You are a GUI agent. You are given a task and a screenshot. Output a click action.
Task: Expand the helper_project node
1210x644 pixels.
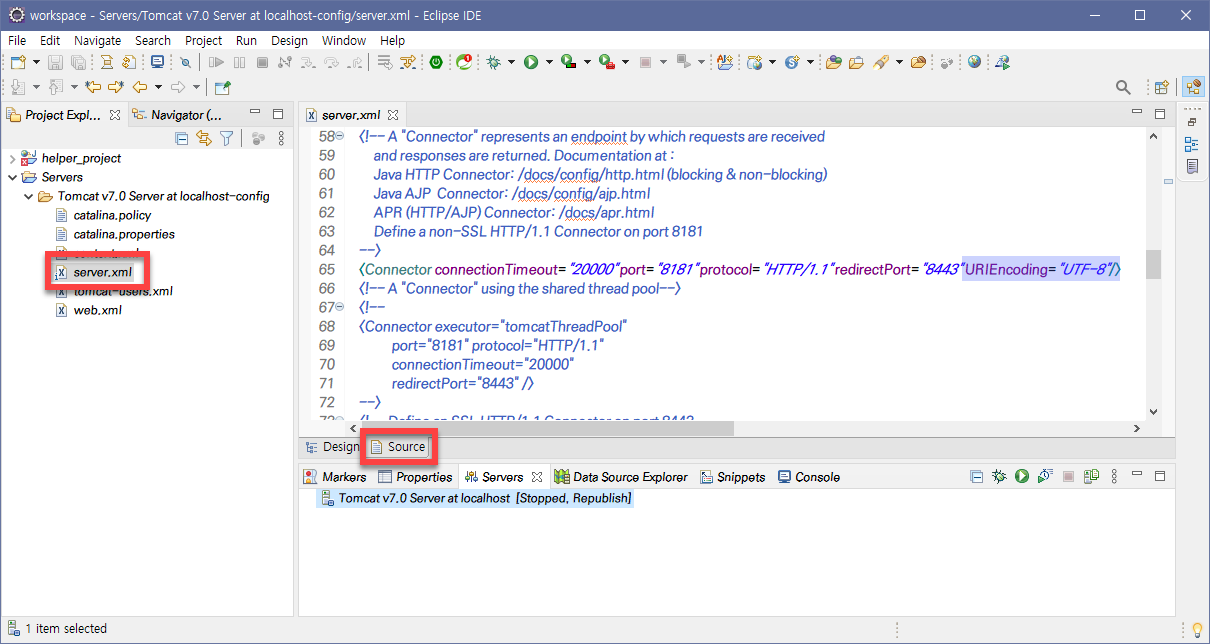[13, 158]
